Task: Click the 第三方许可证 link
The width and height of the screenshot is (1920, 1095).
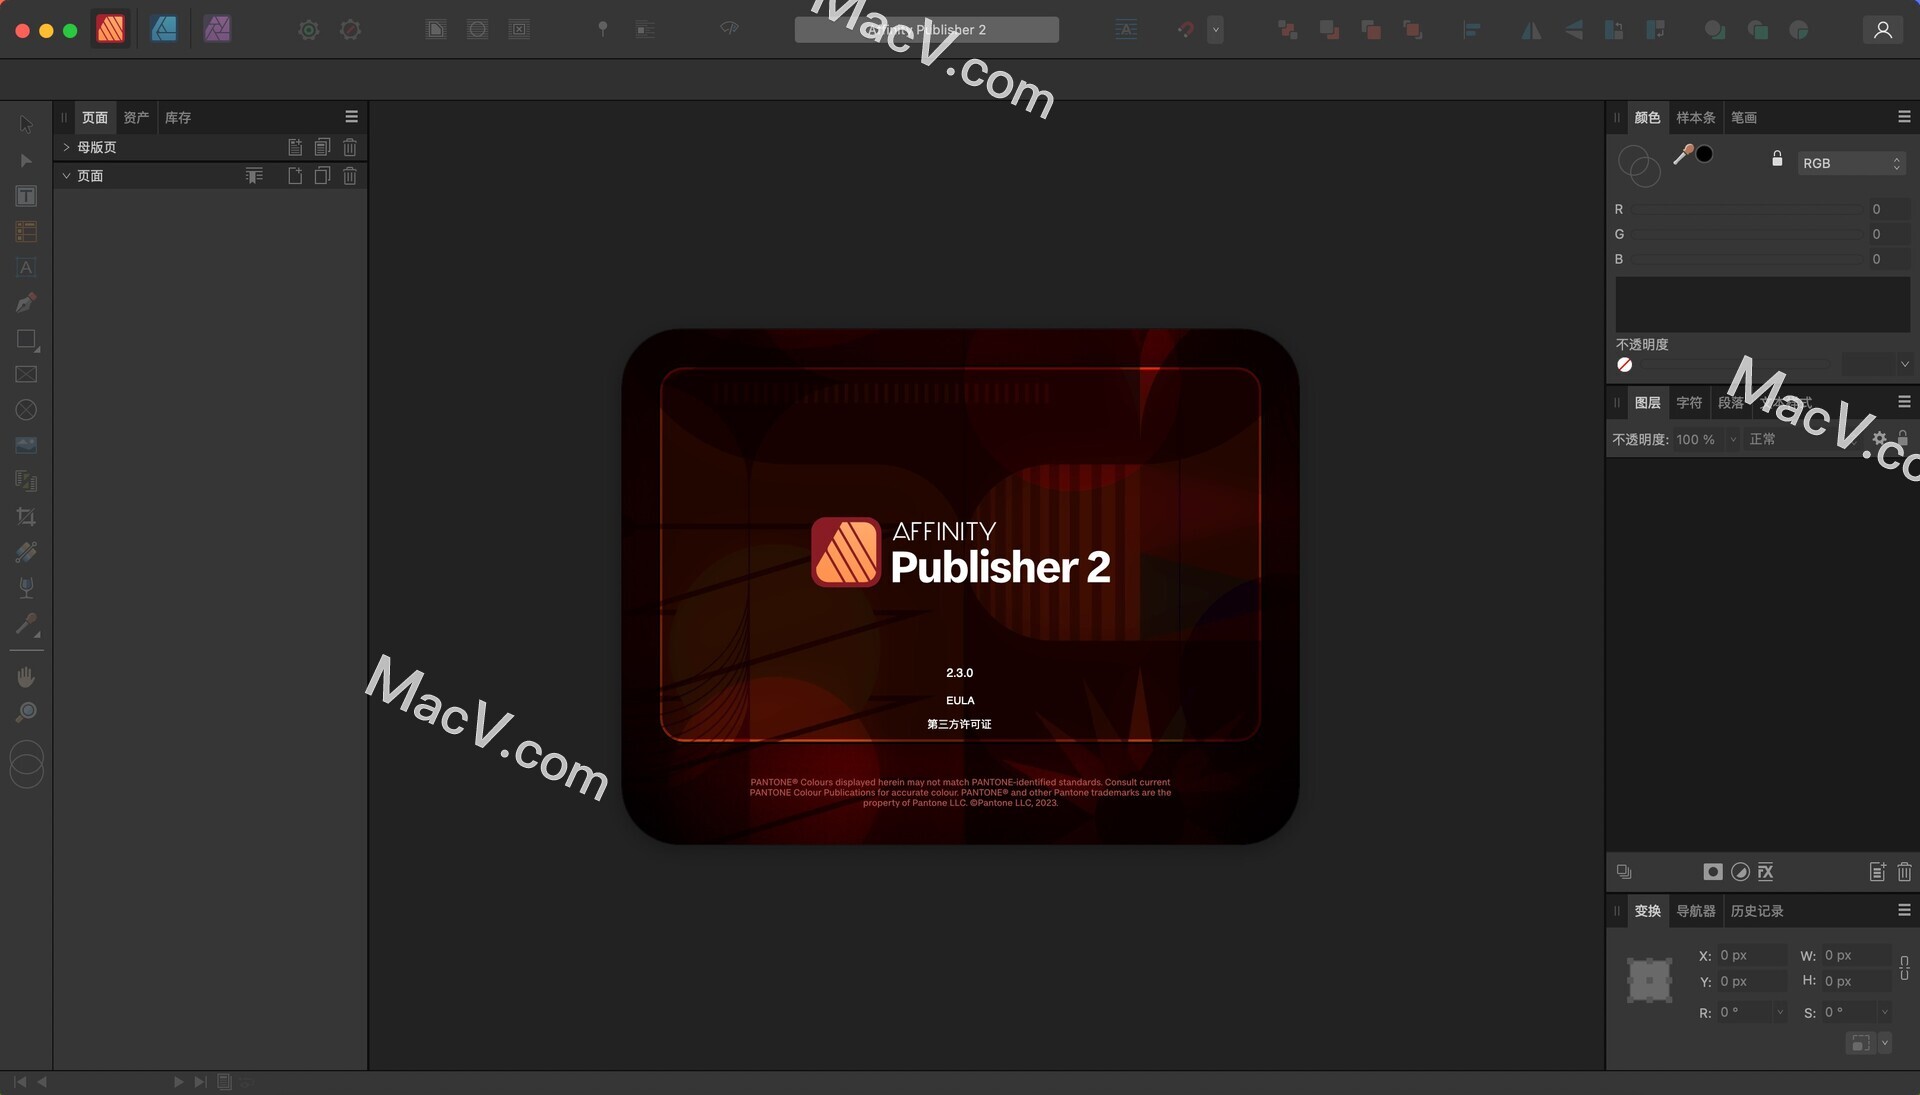Action: click(x=959, y=723)
